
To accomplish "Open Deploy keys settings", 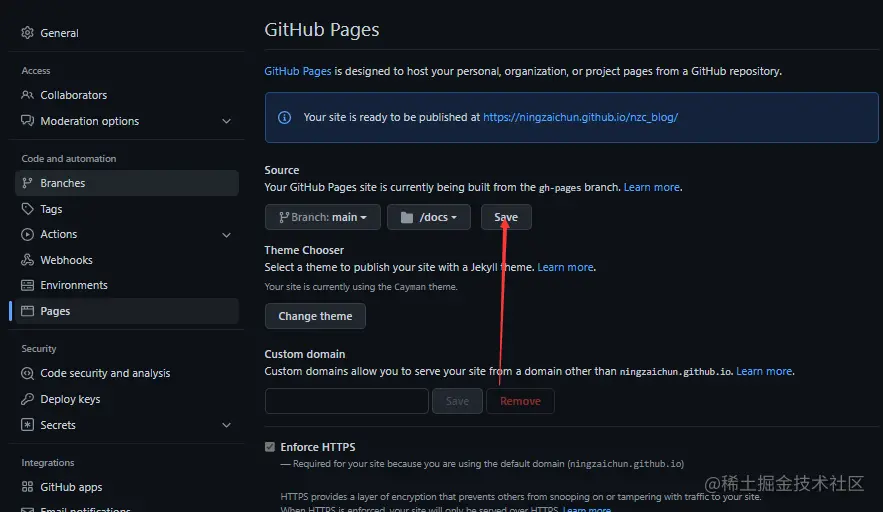I will 127,399.
